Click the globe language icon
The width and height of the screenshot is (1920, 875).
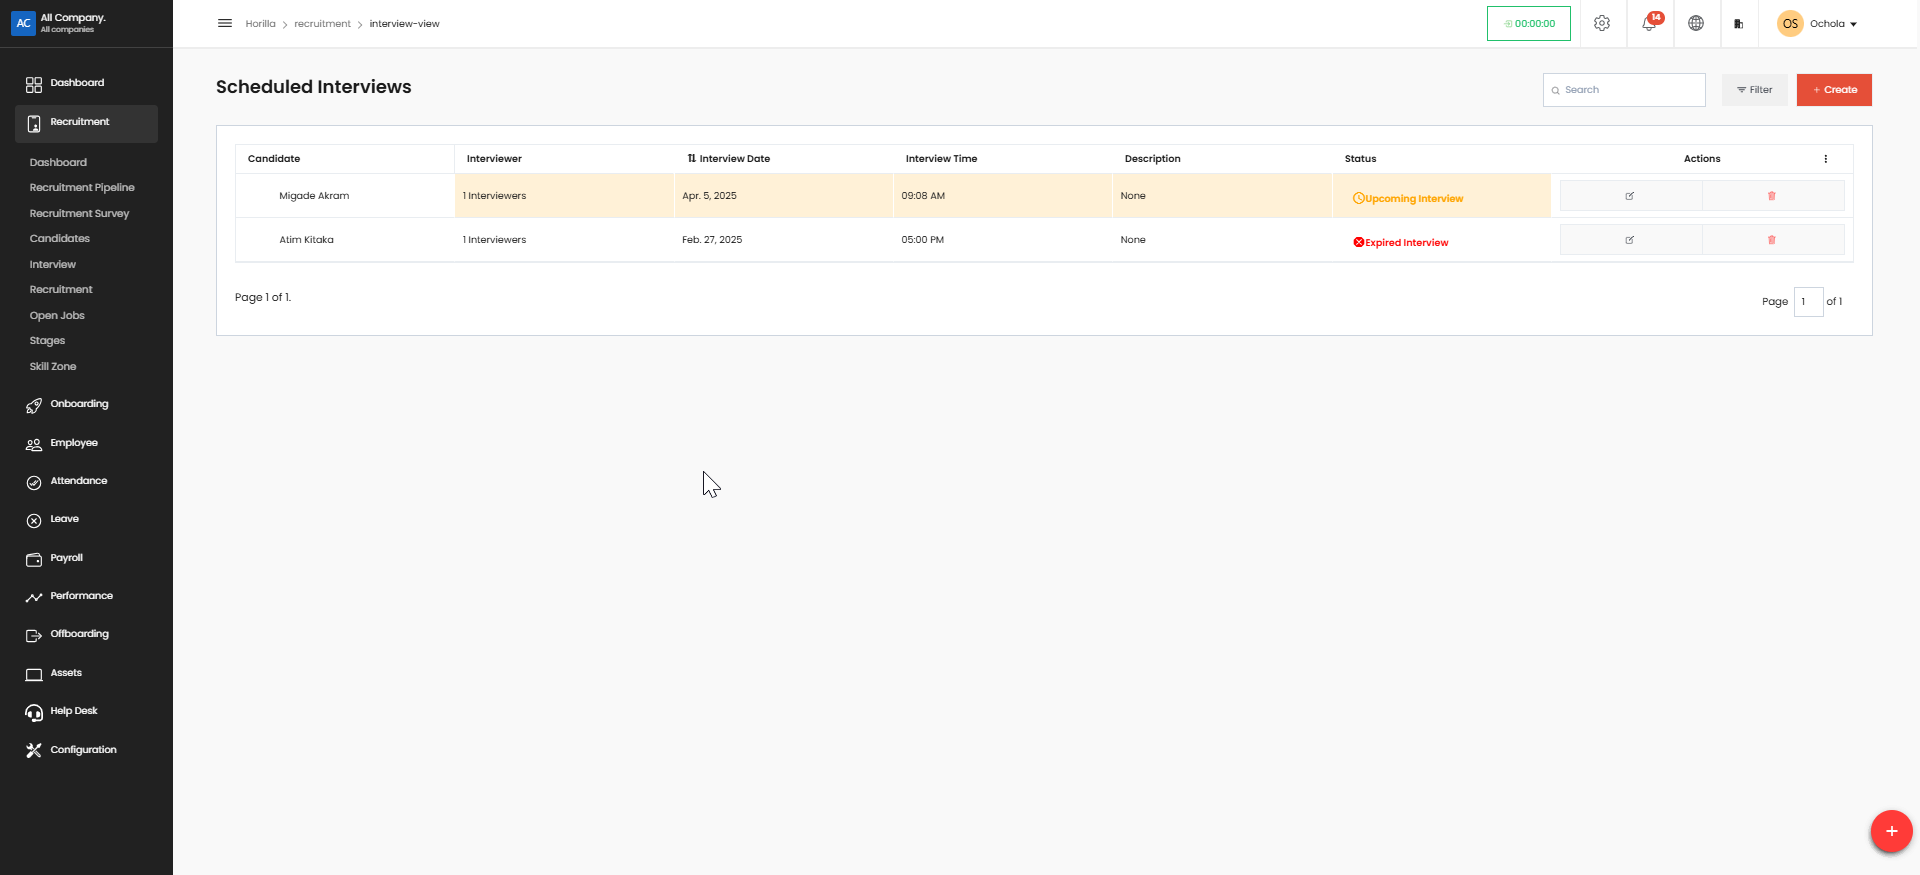pos(1696,23)
